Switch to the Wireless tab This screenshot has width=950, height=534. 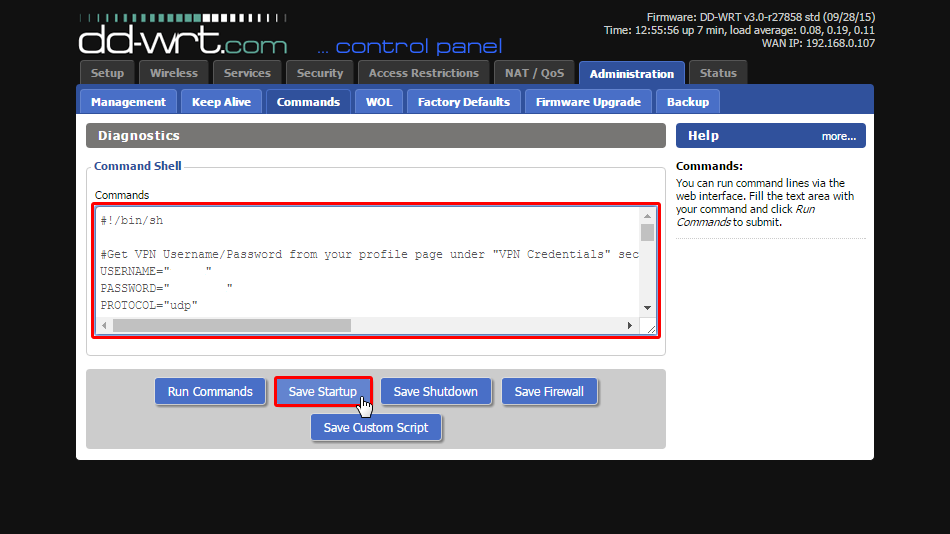(174, 73)
